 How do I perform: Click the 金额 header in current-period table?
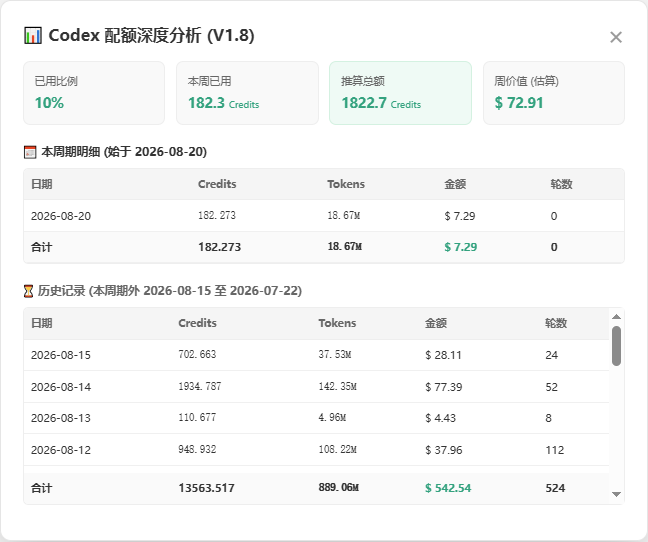455,184
